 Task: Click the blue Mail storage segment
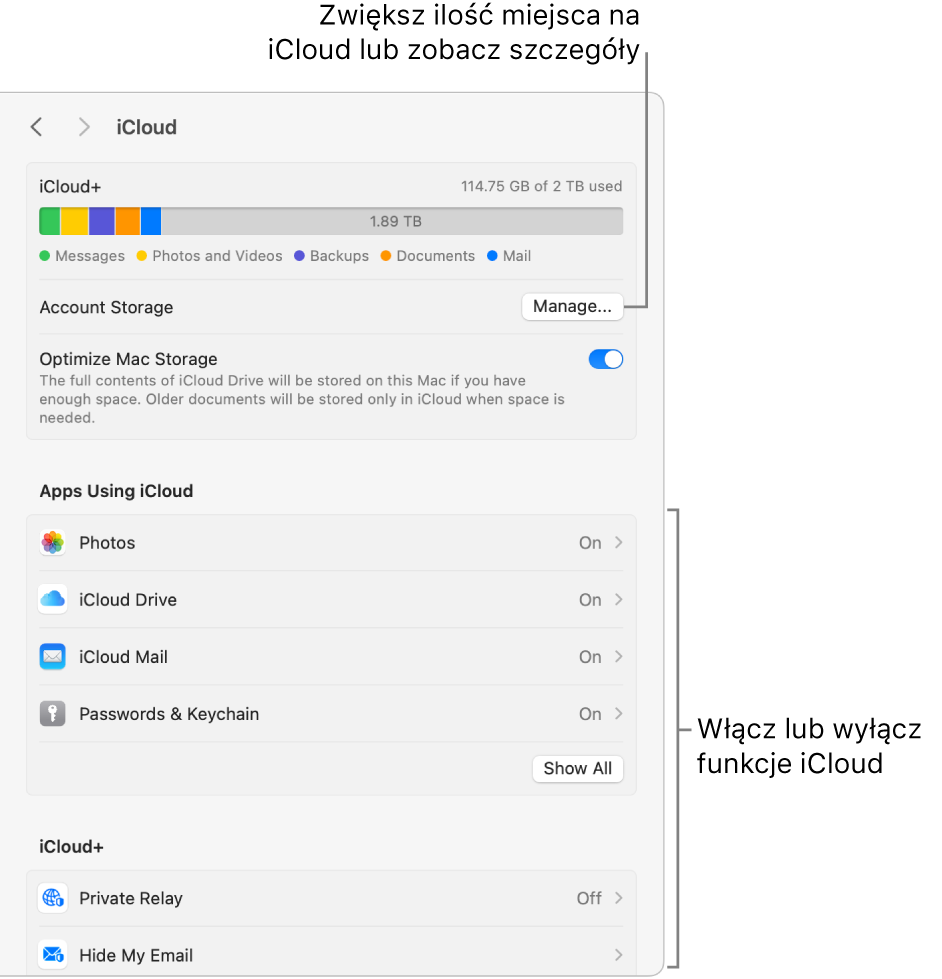tap(151, 221)
